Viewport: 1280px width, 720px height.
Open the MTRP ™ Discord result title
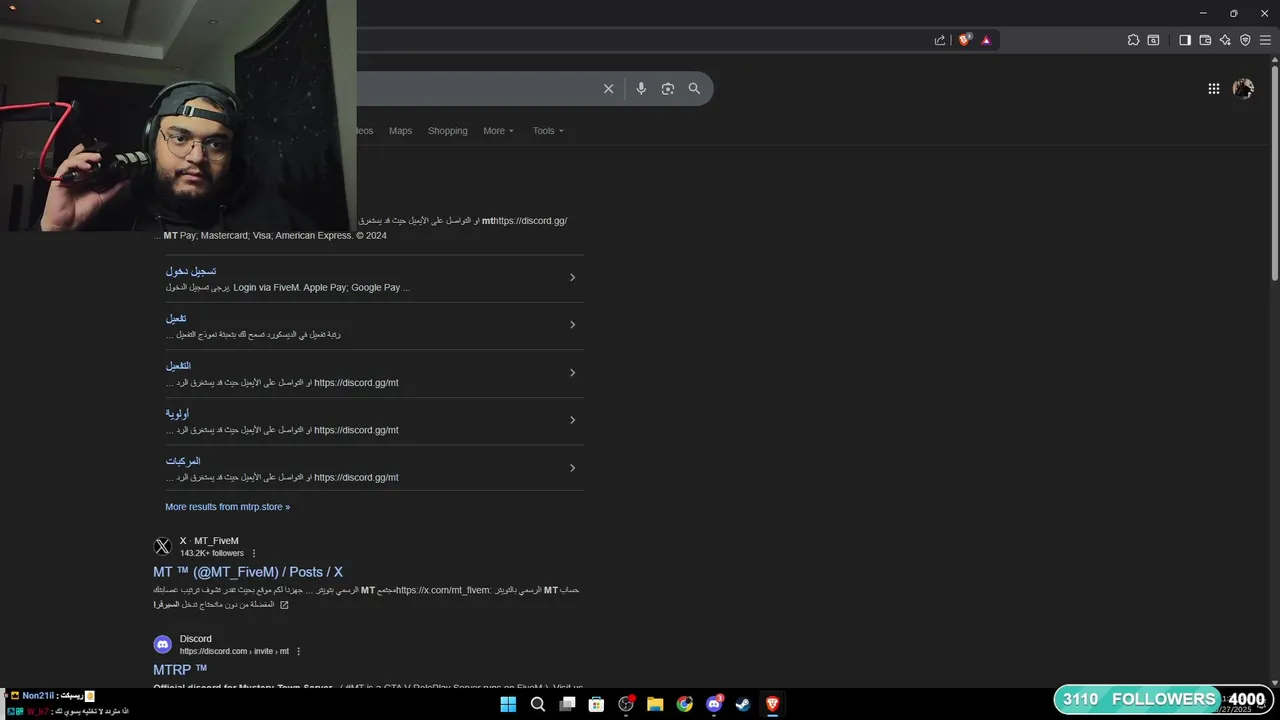(x=180, y=670)
